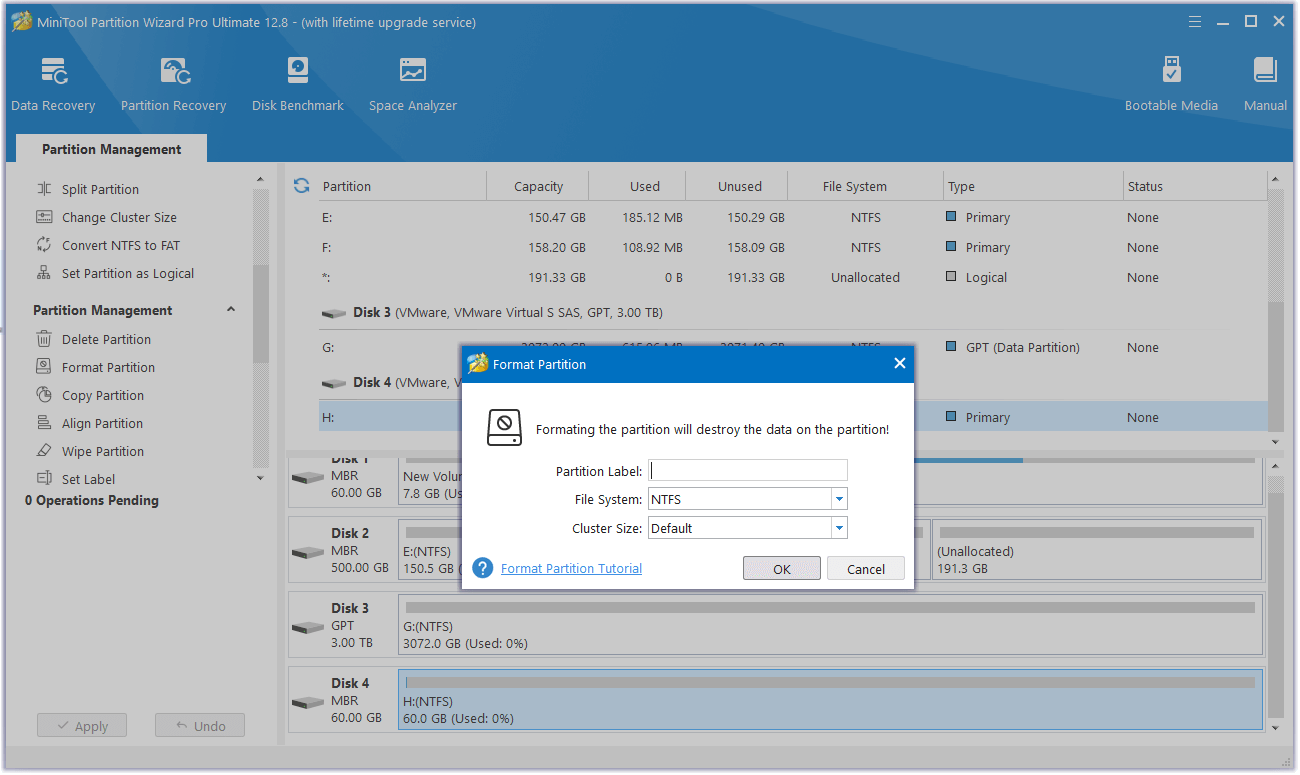Image resolution: width=1300 pixels, height=775 pixels.
Task: Click the Disk 3 drive icon in the disk map
Action: (308, 627)
